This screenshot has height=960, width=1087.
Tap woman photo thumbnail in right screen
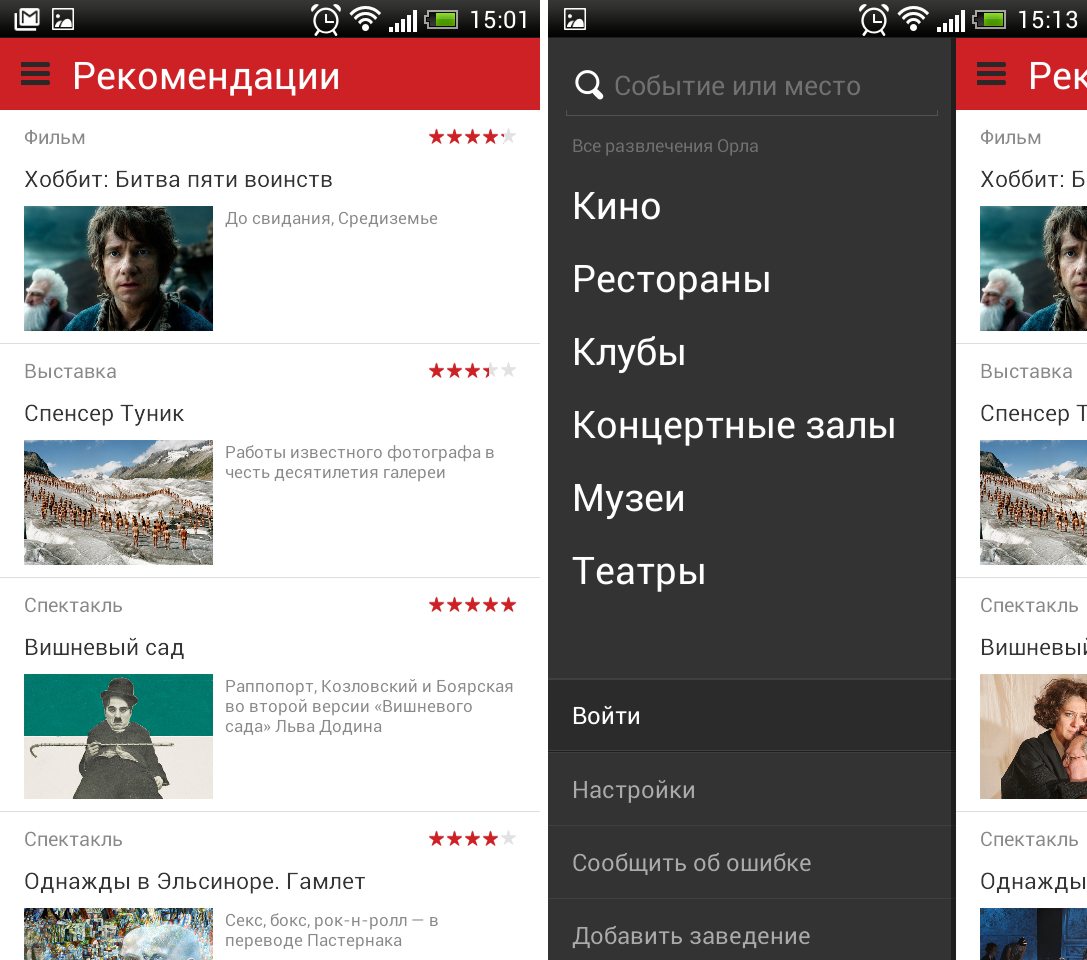pyautogui.click(x=1034, y=736)
